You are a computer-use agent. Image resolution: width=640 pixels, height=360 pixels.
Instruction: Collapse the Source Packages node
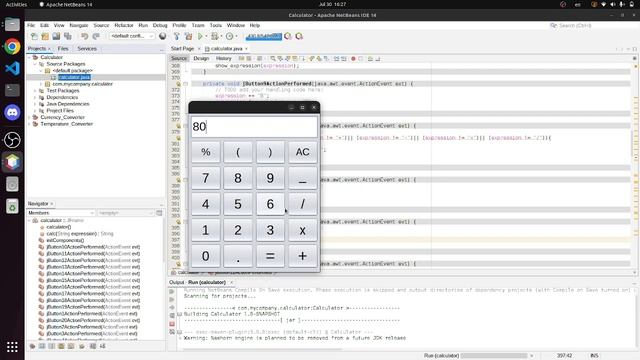[35, 64]
